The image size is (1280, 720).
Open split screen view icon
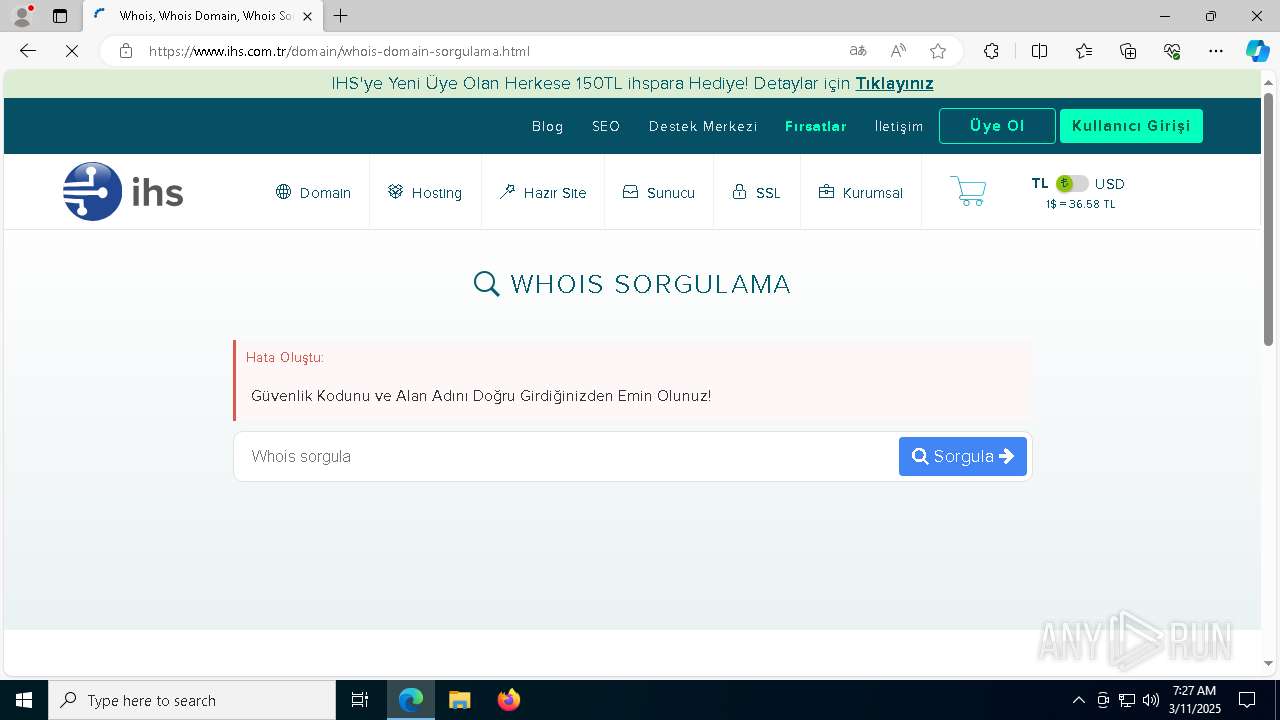1039,51
